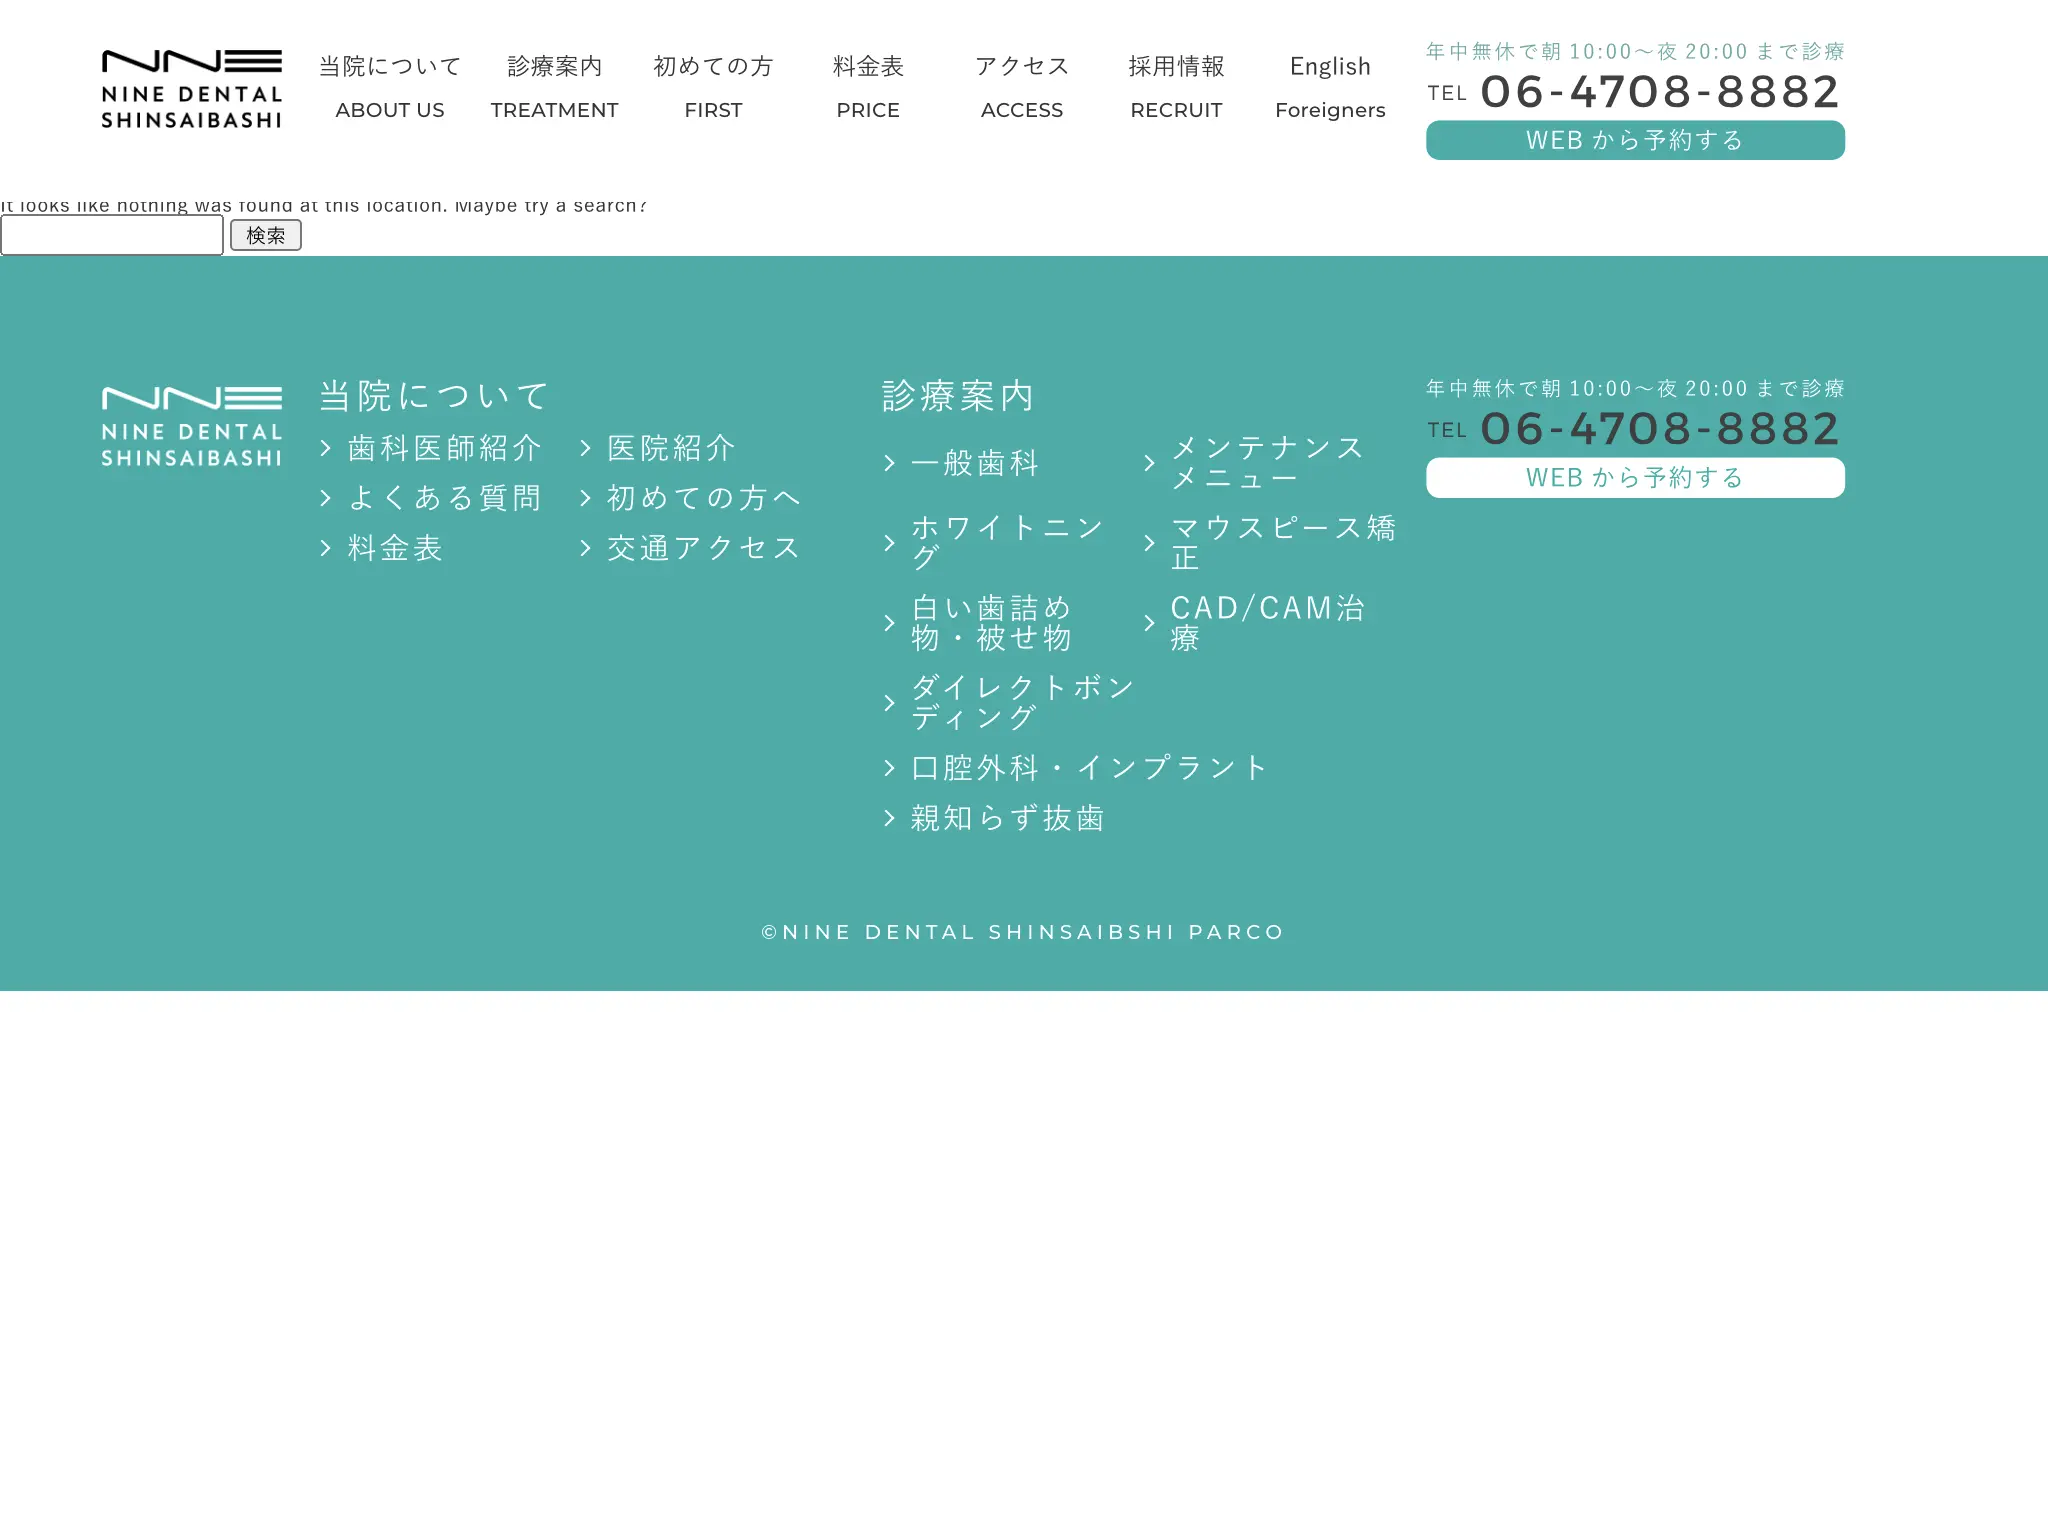Click the white Nine Dental footer logo

coord(191,427)
